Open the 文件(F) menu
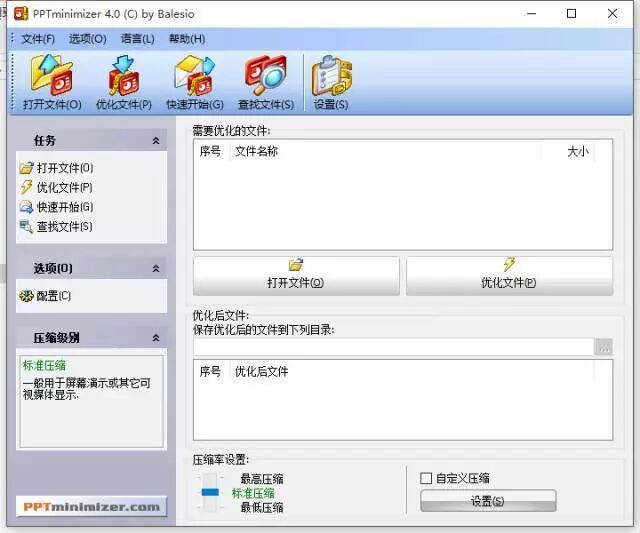This screenshot has height=533, width=640. click(38, 39)
